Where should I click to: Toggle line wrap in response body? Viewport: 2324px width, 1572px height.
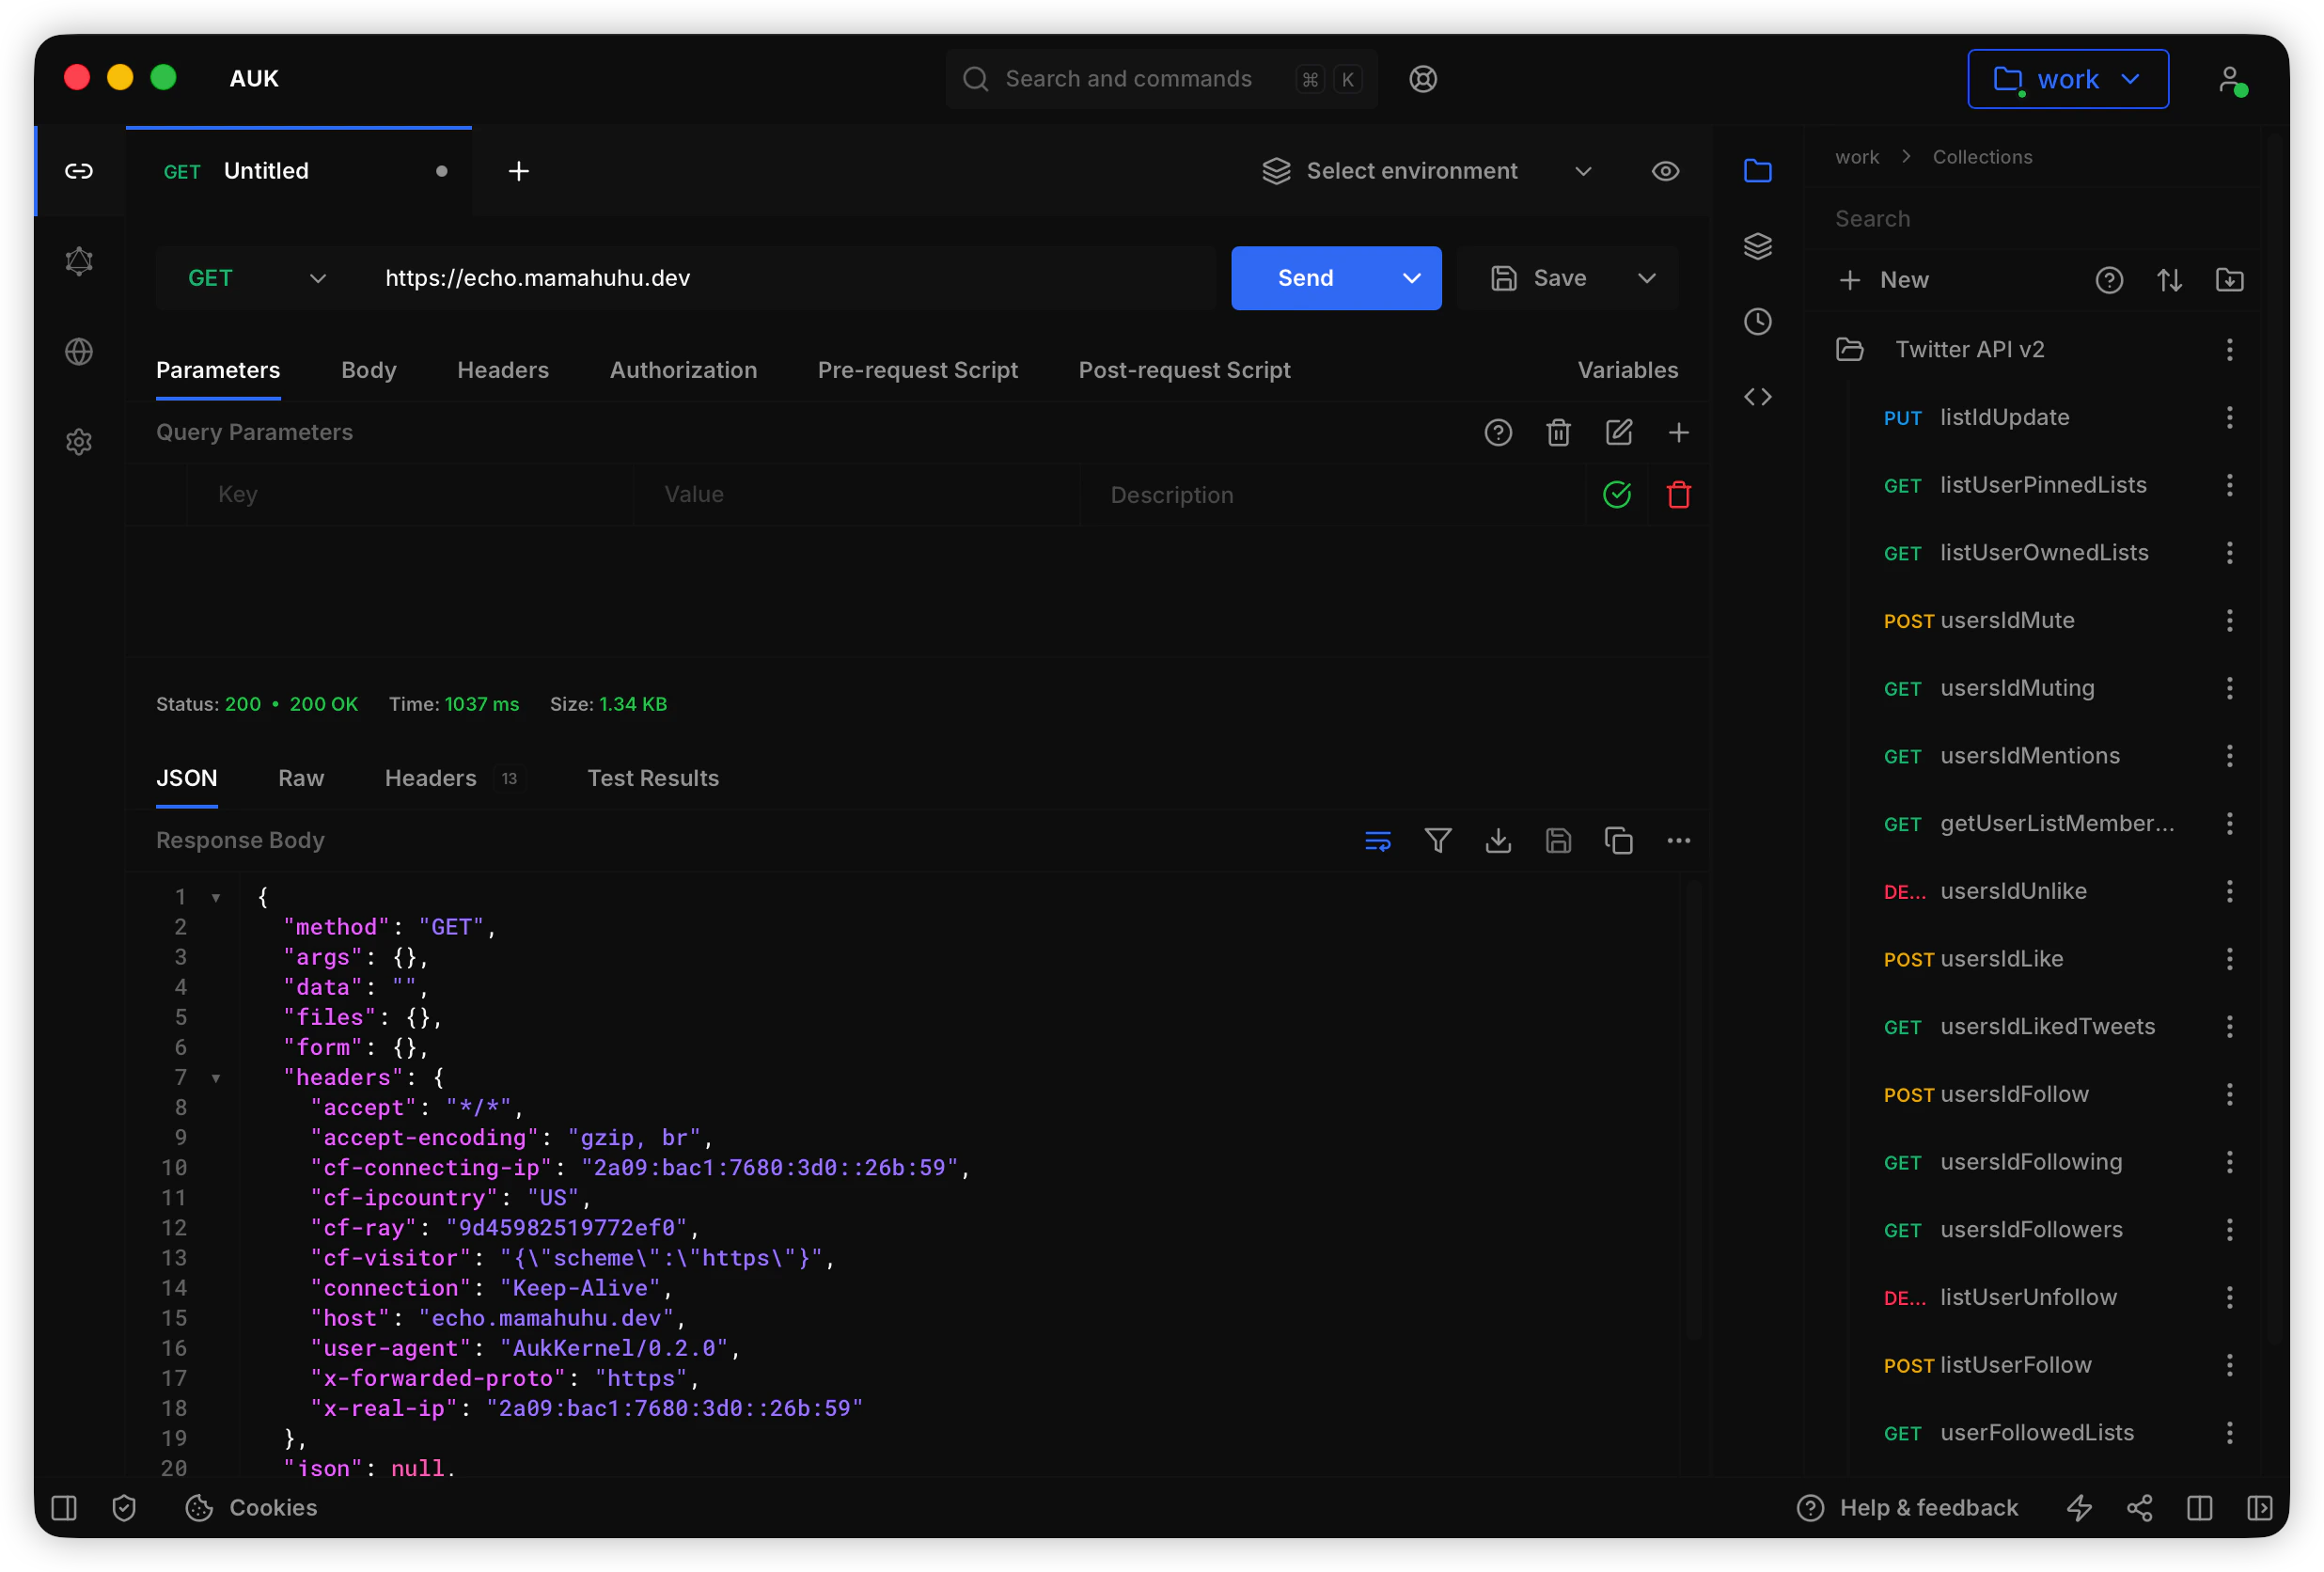tap(1377, 841)
